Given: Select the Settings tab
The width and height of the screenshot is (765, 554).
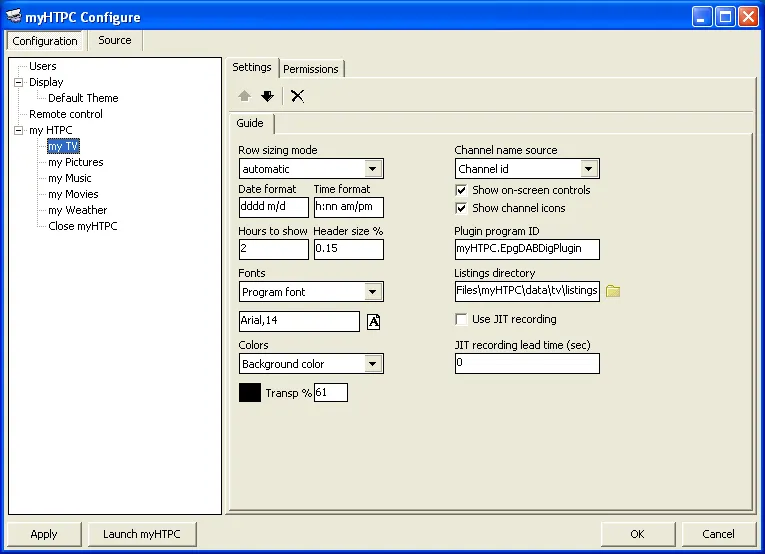Looking at the screenshot, I should coord(252,67).
